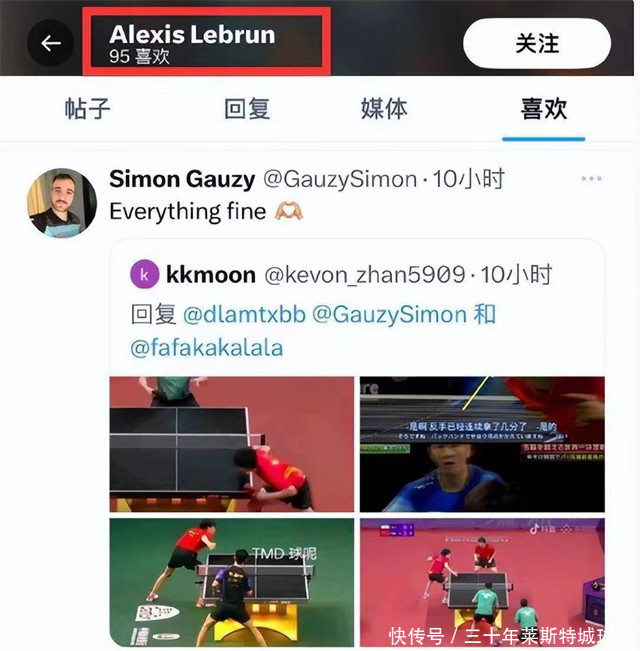The height and width of the screenshot is (651, 640).
Task: Switch to the 帖子 tab
Action: pyautogui.click(x=88, y=109)
